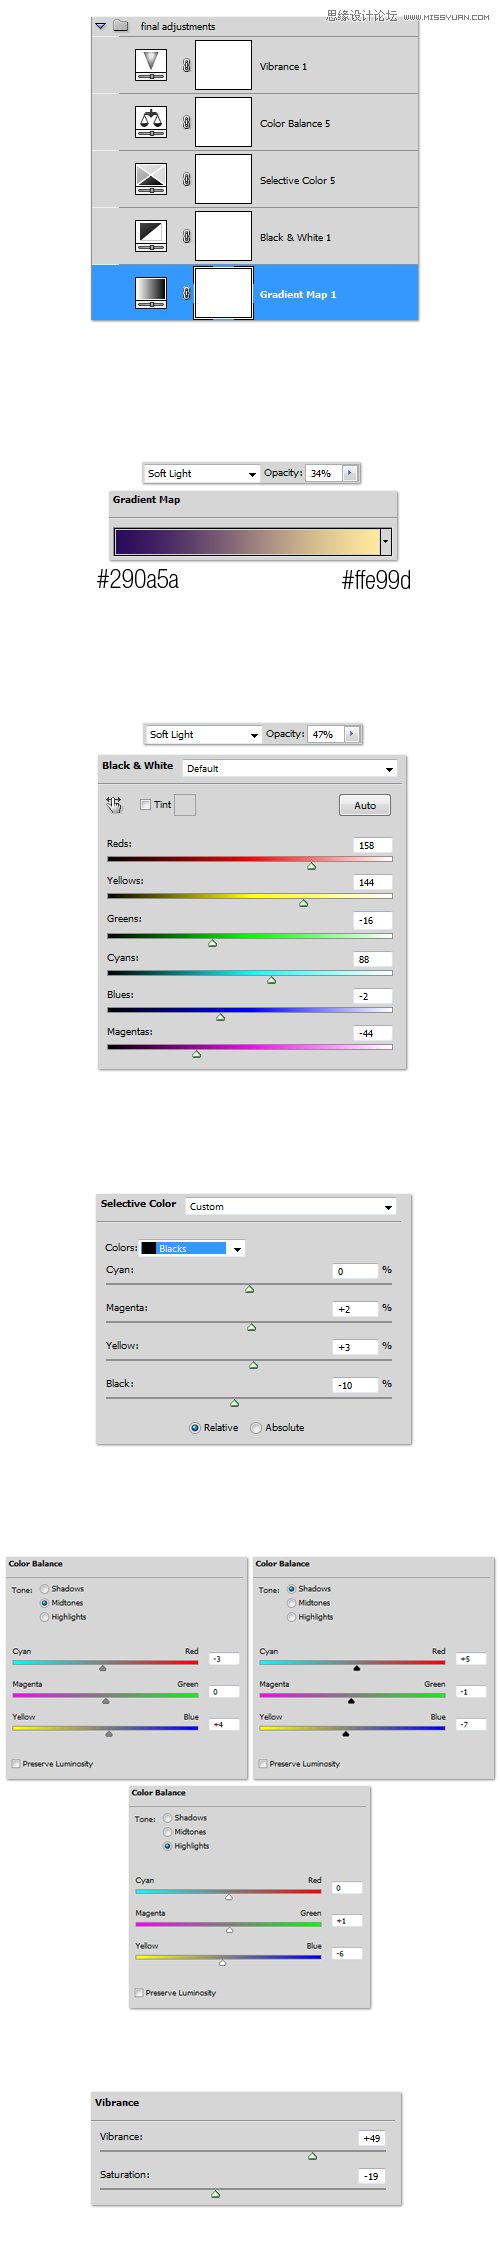Click the folder icon of final adjustments group
Viewport: 500px width, 2256px height.
[x=120, y=26]
